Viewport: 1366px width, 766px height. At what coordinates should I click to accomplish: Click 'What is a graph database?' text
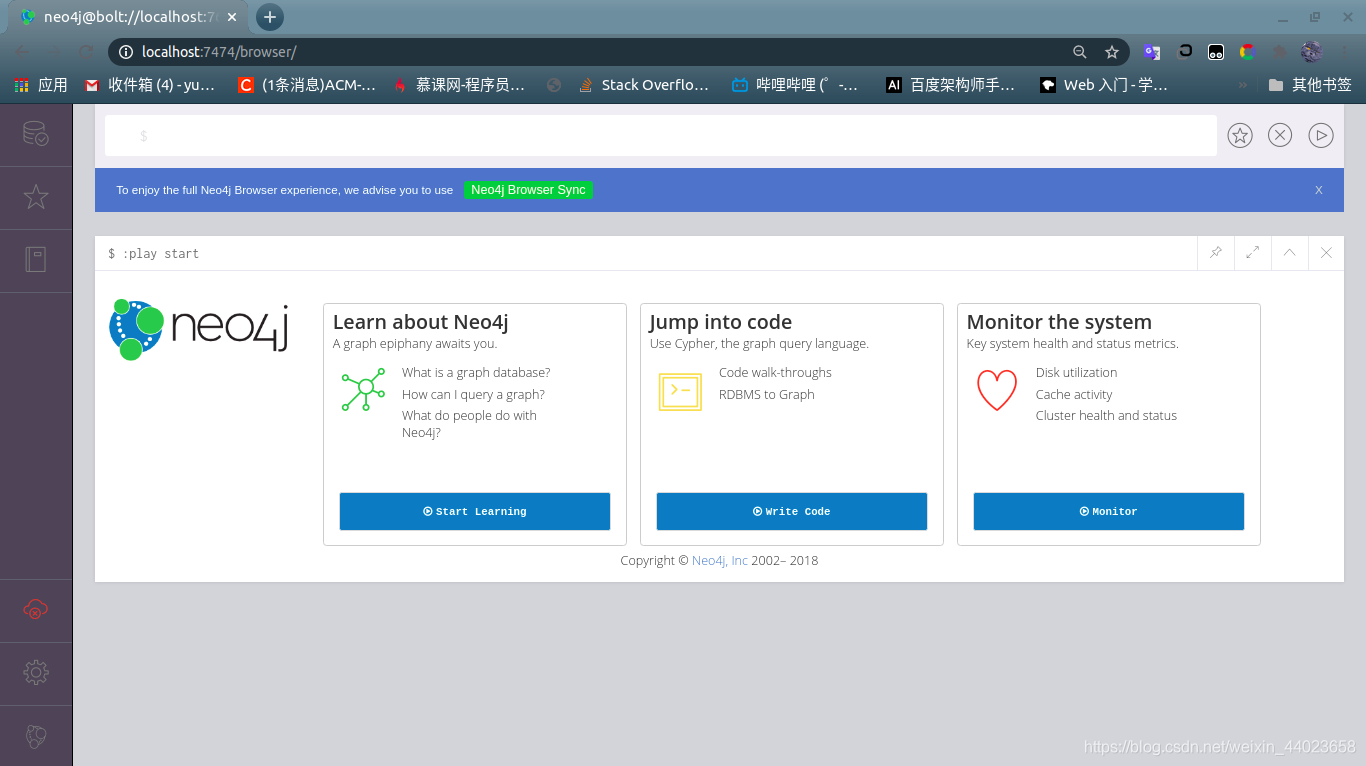(x=476, y=373)
